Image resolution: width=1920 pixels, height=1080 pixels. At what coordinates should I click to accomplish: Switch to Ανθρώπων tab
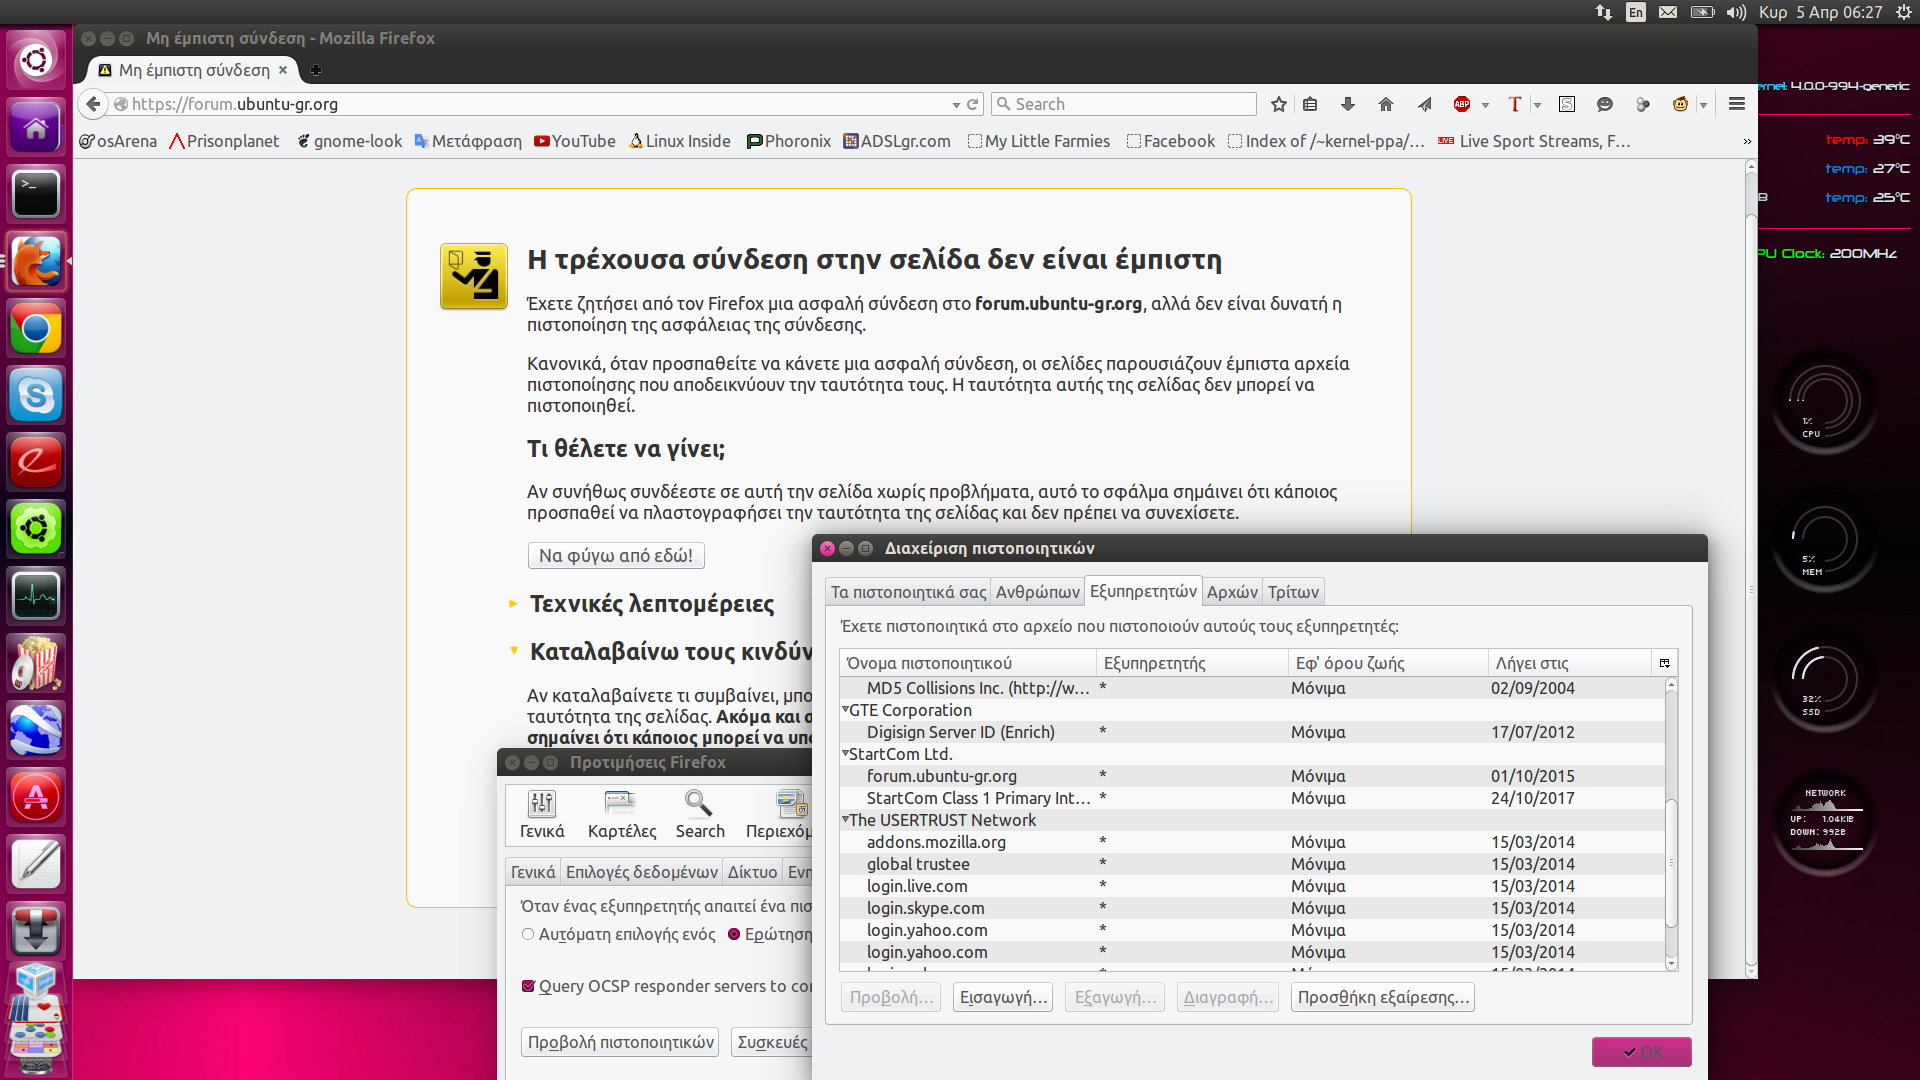click(x=1037, y=592)
